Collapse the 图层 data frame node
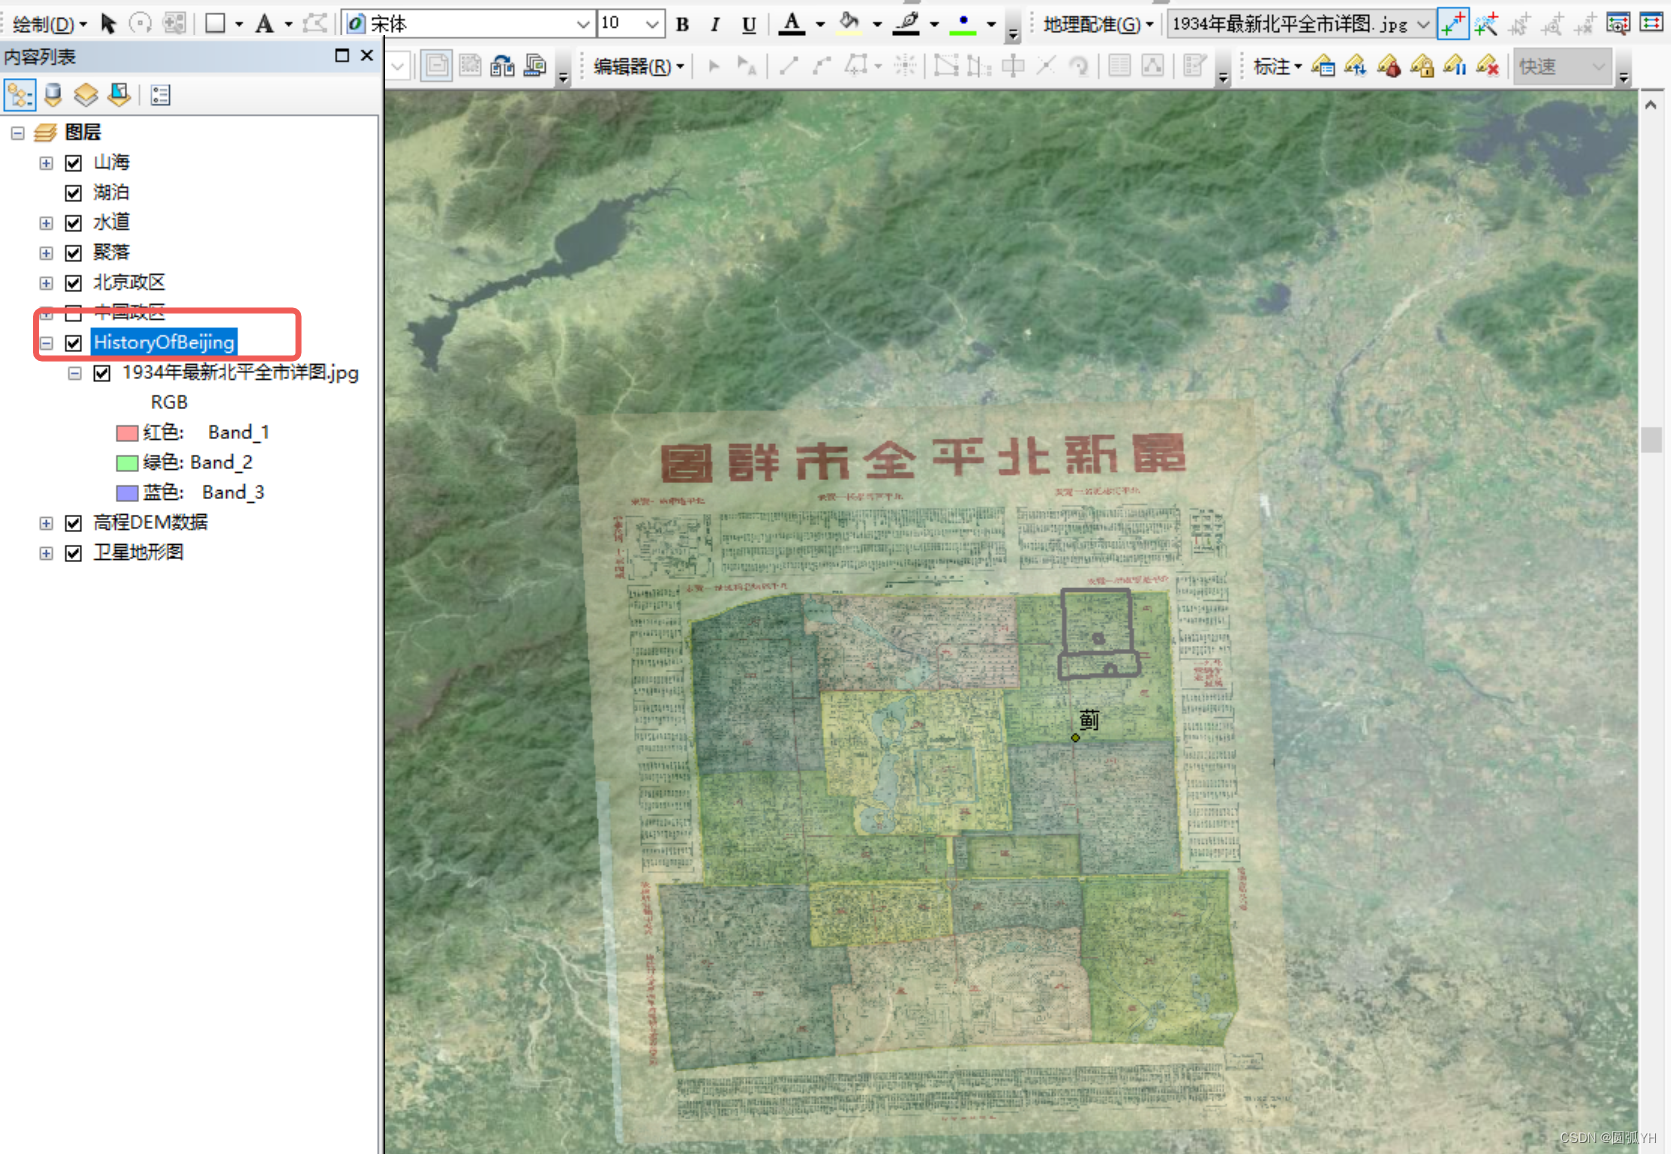This screenshot has width=1671, height=1154. pyautogui.click(x=17, y=132)
